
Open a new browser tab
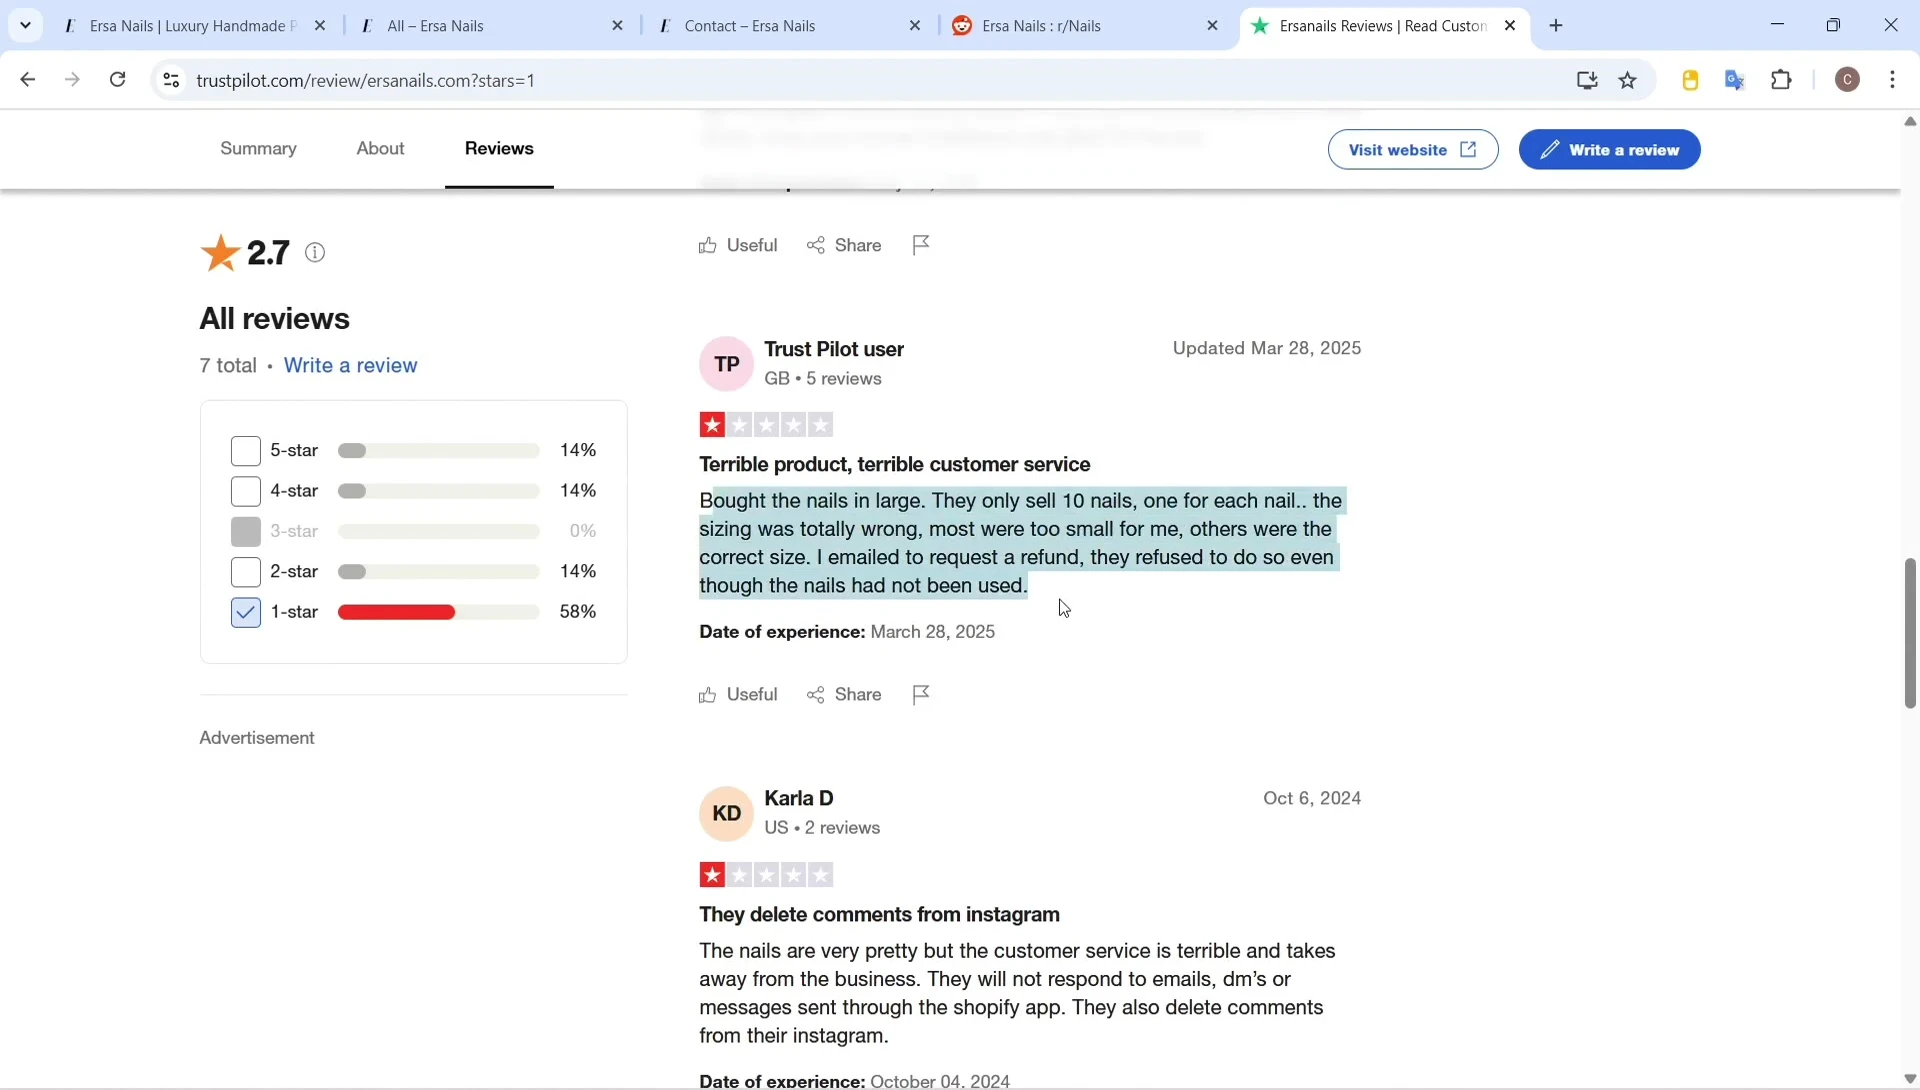[x=1557, y=26]
